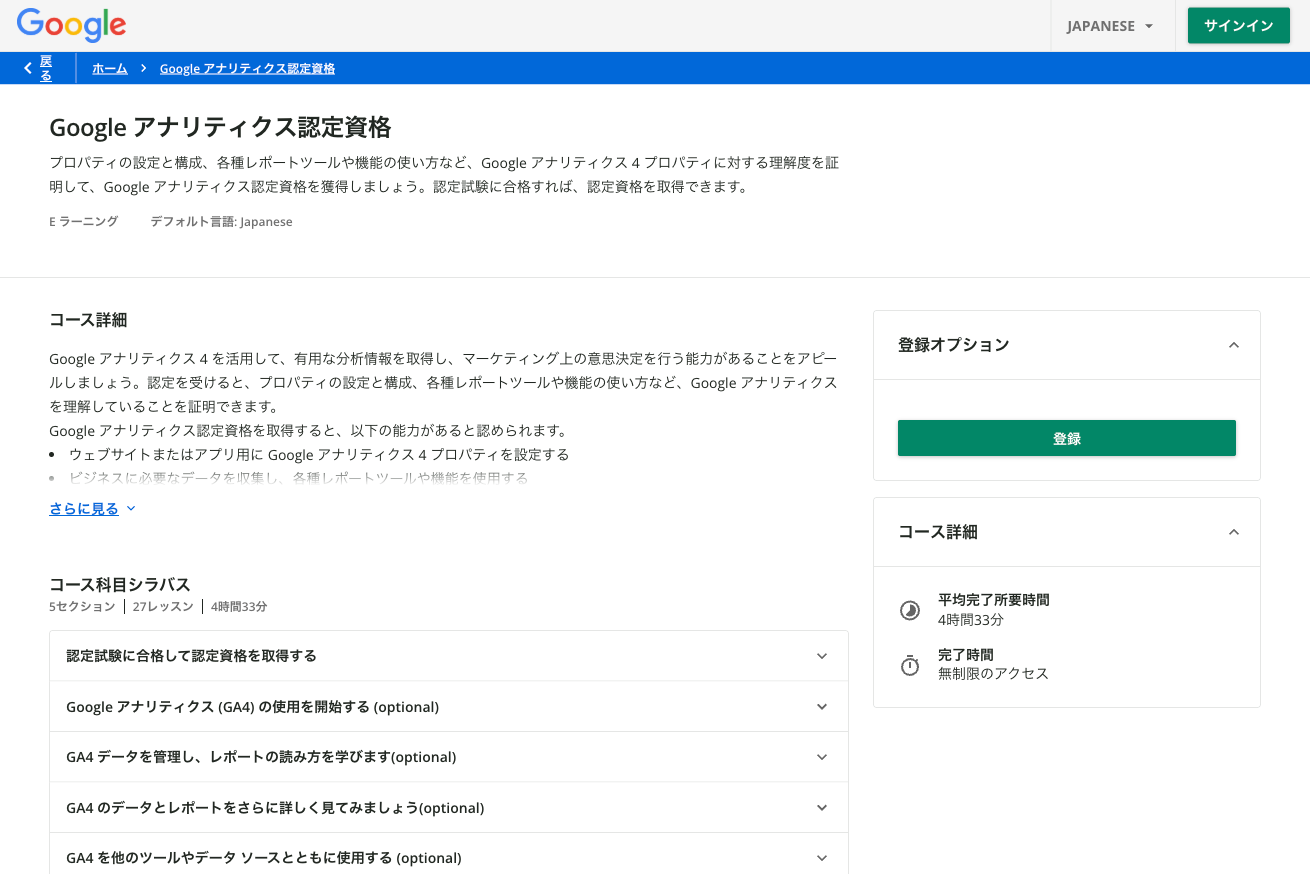Click the green 登録 button
The image size is (1310, 874).
coord(1066,438)
